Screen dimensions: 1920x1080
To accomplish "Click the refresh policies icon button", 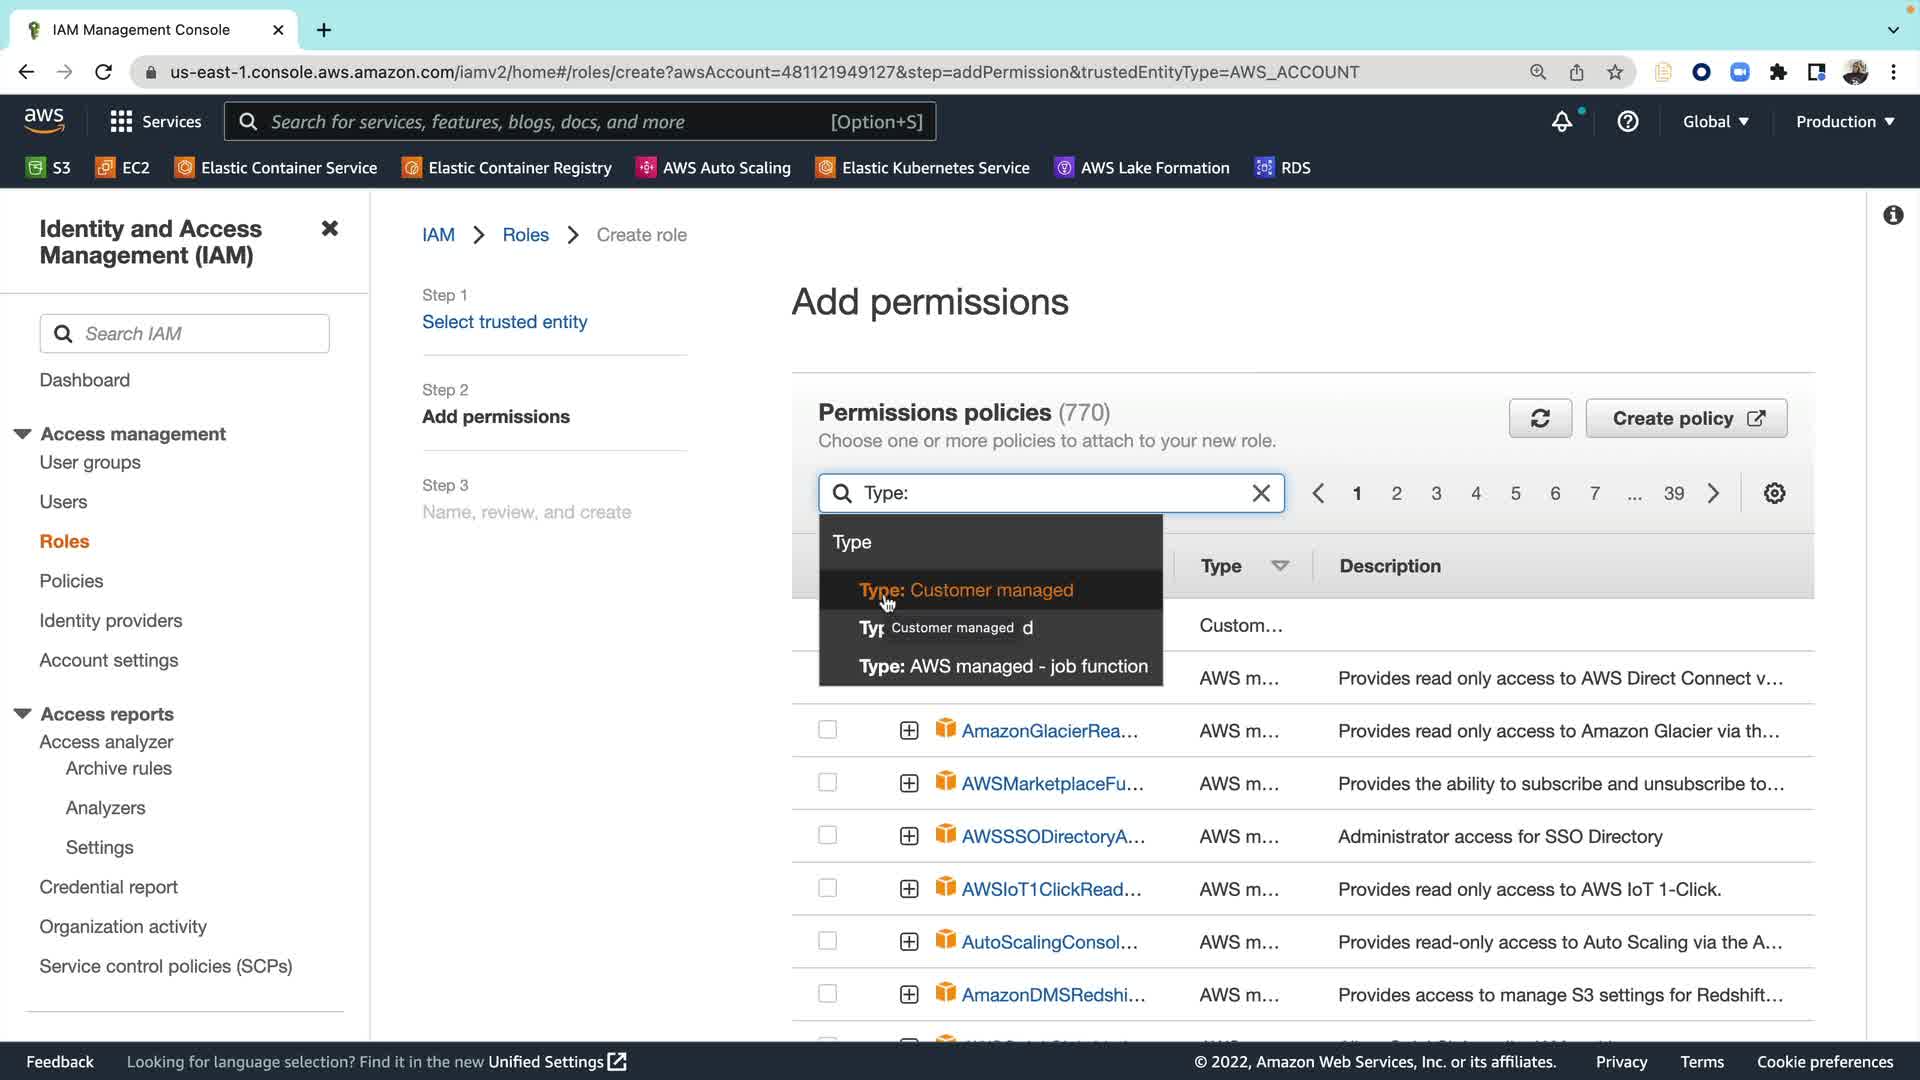I will pyautogui.click(x=1540, y=418).
